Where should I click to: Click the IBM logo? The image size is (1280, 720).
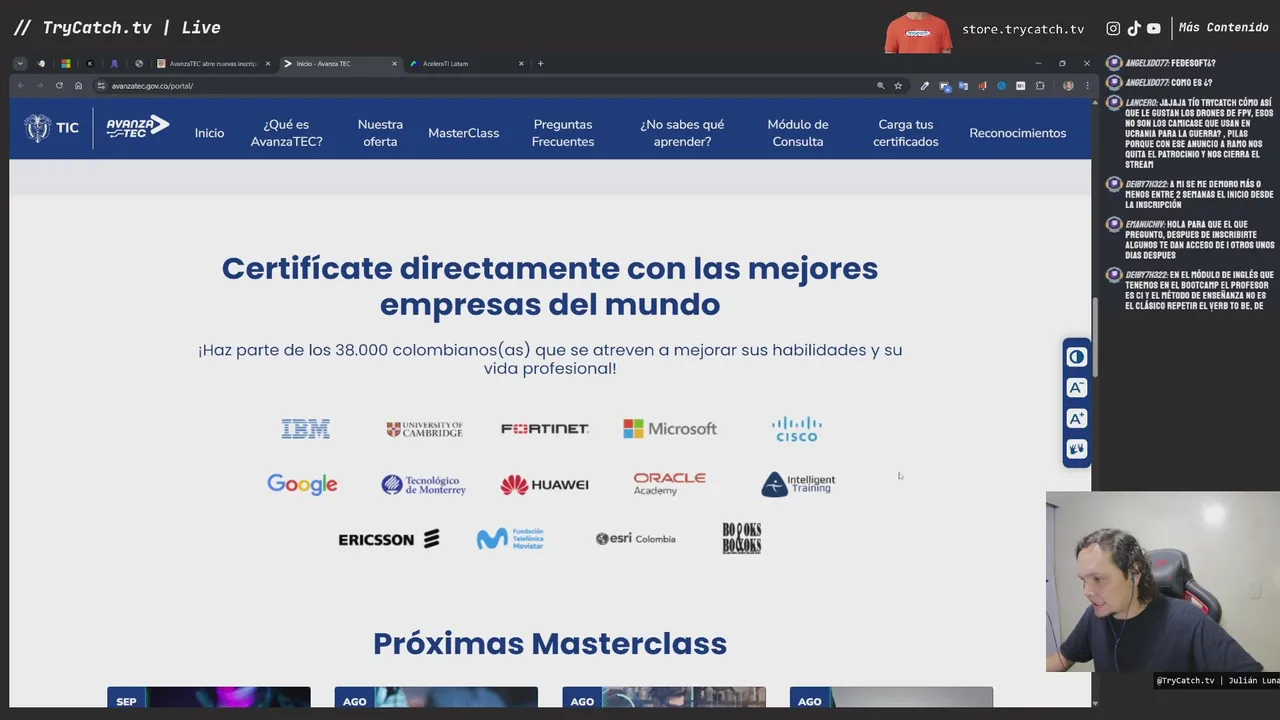coord(305,429)
